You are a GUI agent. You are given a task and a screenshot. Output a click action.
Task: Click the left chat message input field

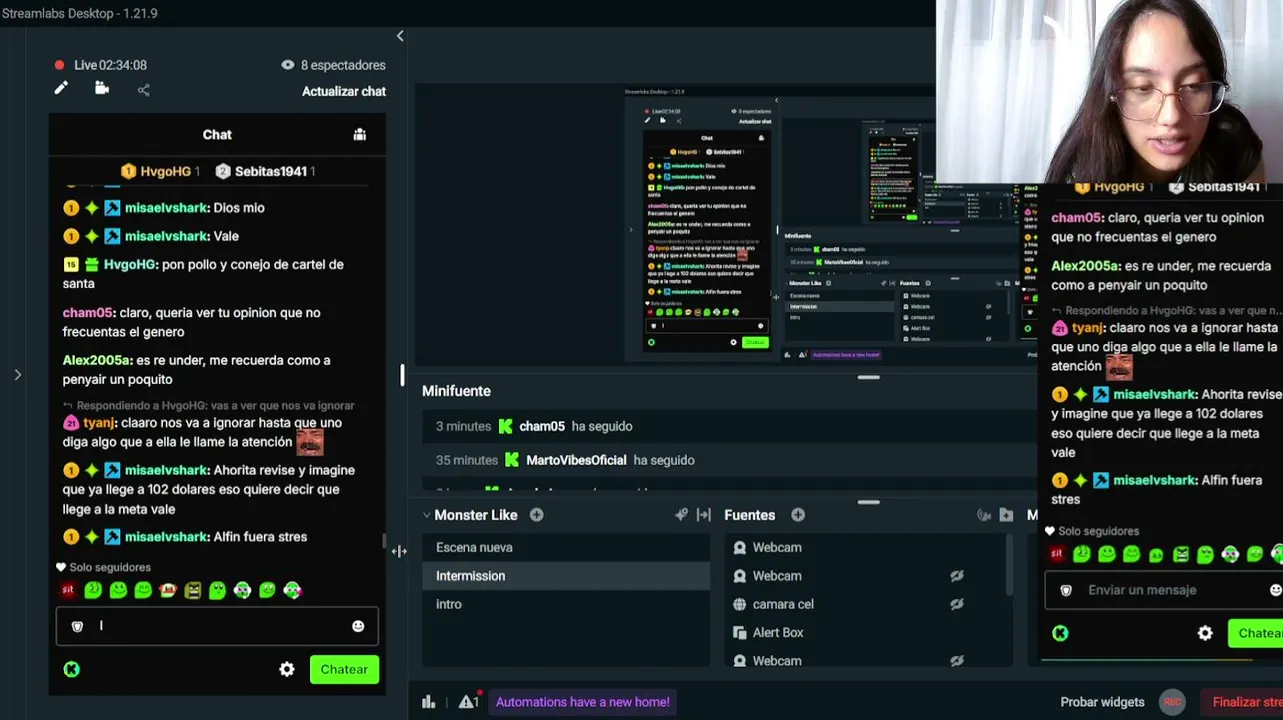pos(217,626)
